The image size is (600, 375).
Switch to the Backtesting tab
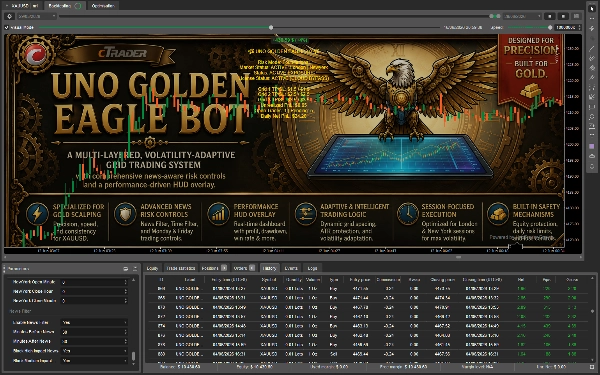tap(65, 6)
